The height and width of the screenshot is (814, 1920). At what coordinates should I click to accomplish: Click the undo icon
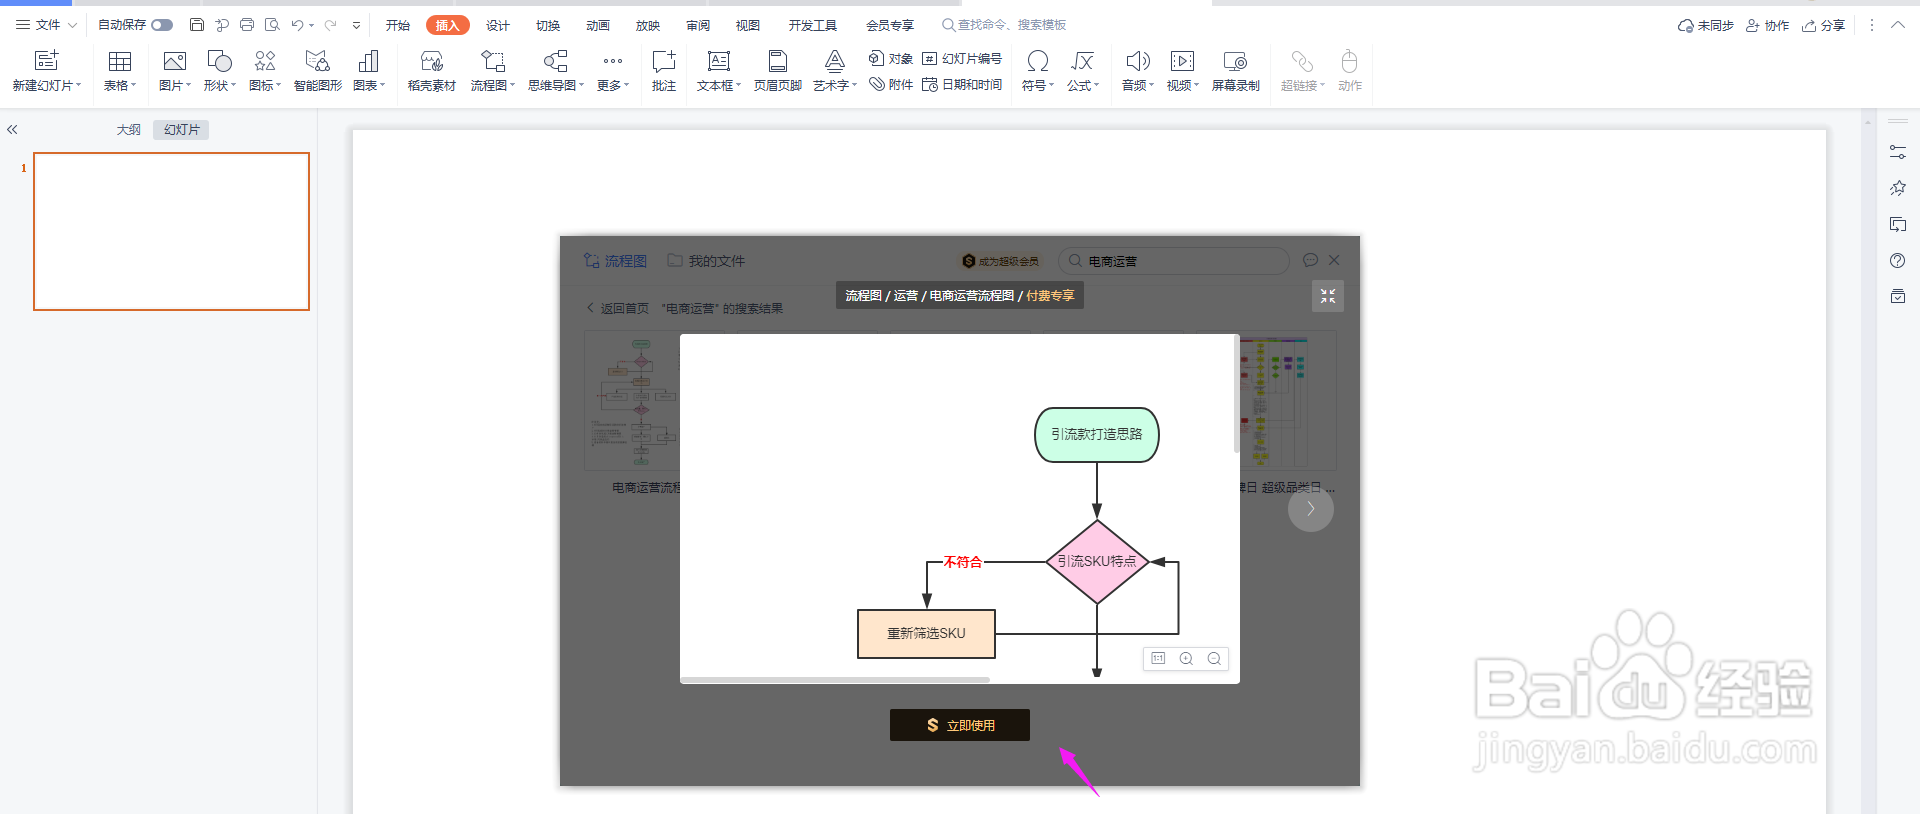[297, 25]
